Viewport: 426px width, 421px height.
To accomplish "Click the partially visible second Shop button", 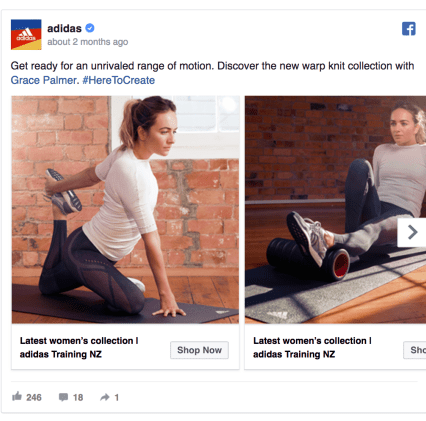I will coord(415,350).
